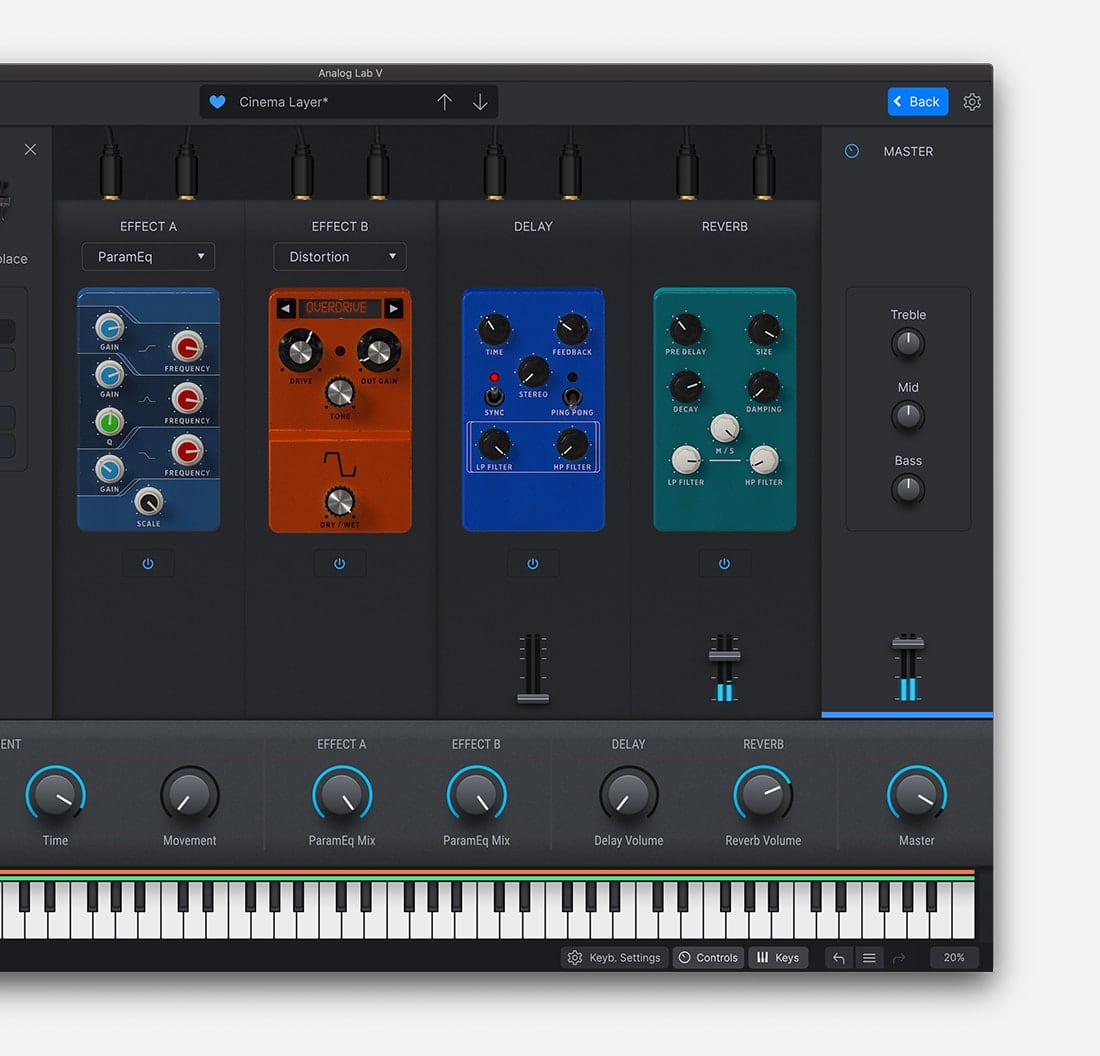
Task: Click the clock icon beside MASTER
Action: (852, 151)
